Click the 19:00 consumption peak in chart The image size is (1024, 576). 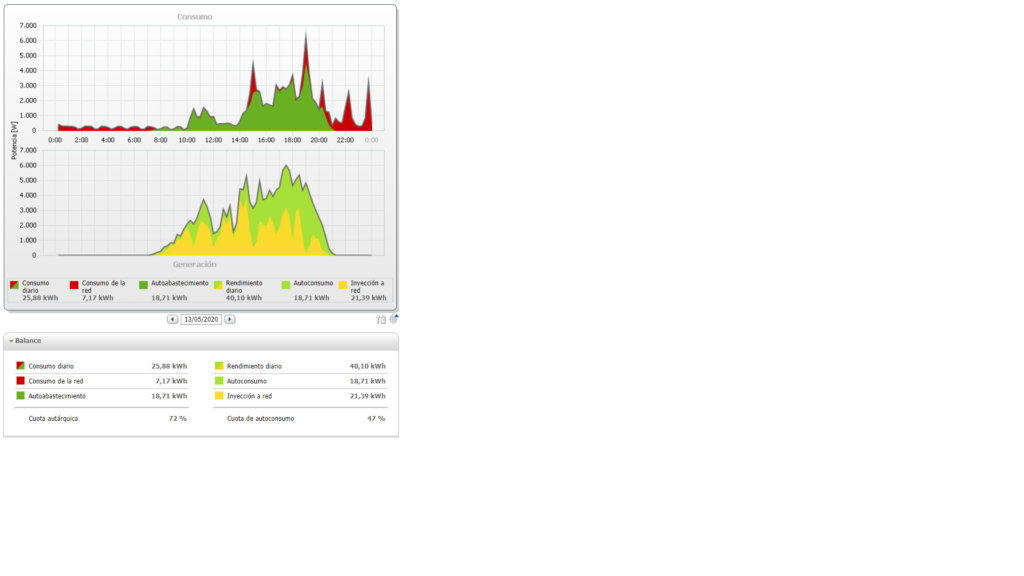[306, 35]
